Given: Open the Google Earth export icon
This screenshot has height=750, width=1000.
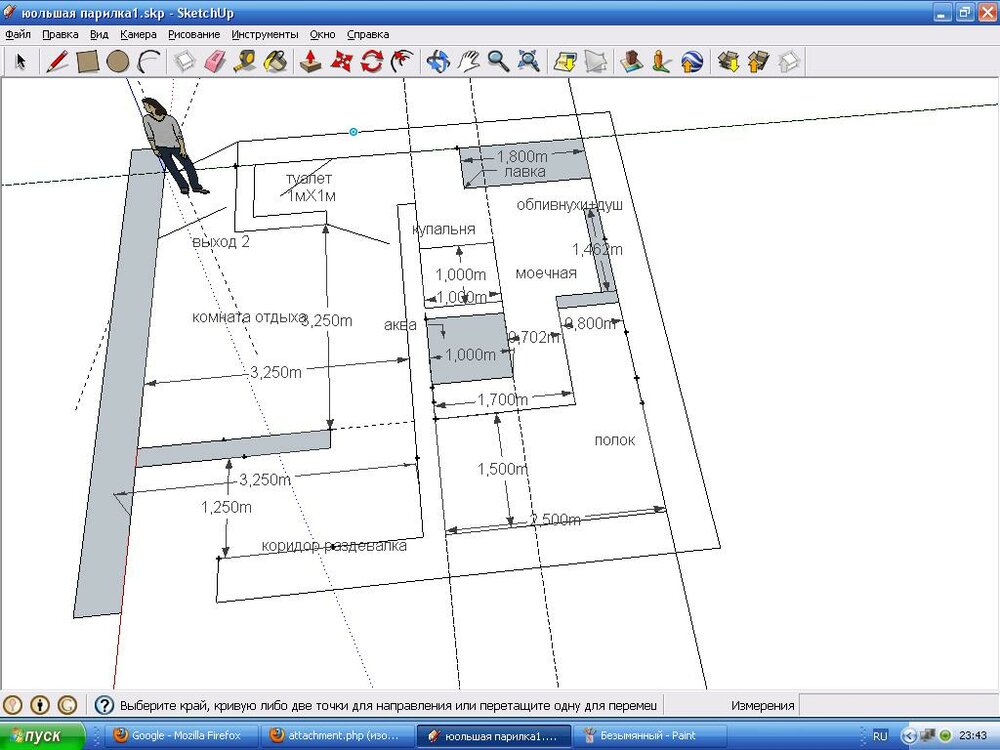Looking at the screenshot, I should (x=693, y=61).
